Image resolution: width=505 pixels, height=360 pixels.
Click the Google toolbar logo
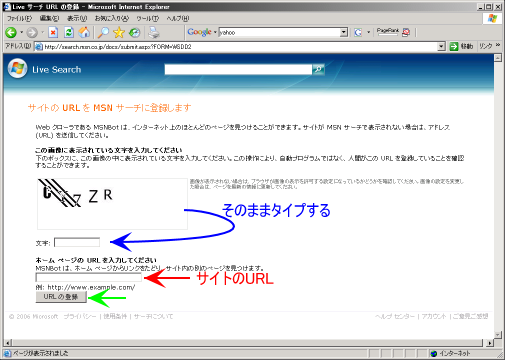pos(199,32)
